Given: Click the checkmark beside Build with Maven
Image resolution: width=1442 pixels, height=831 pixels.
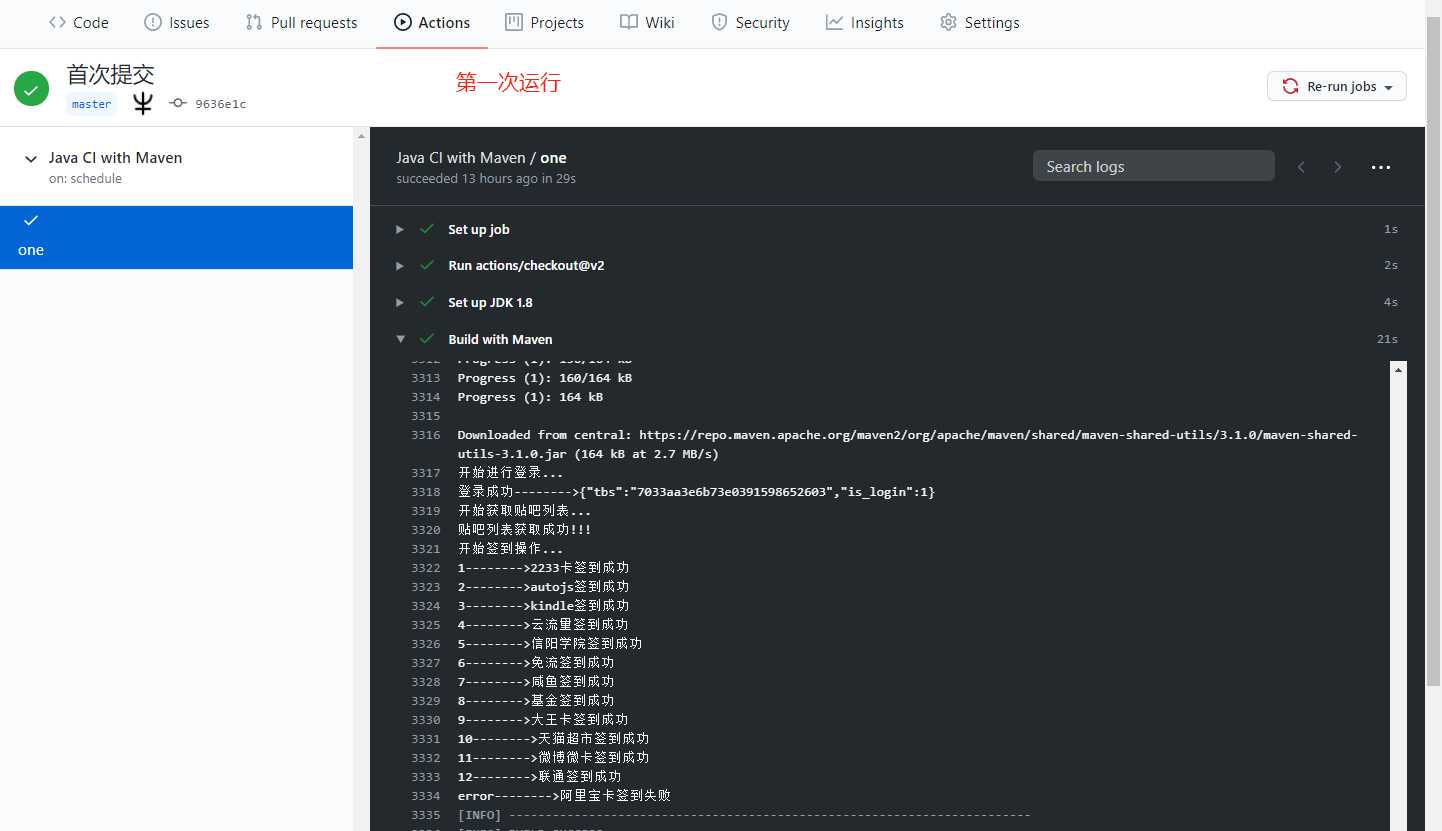Looking at the screenshot, I should pos(427,339).
